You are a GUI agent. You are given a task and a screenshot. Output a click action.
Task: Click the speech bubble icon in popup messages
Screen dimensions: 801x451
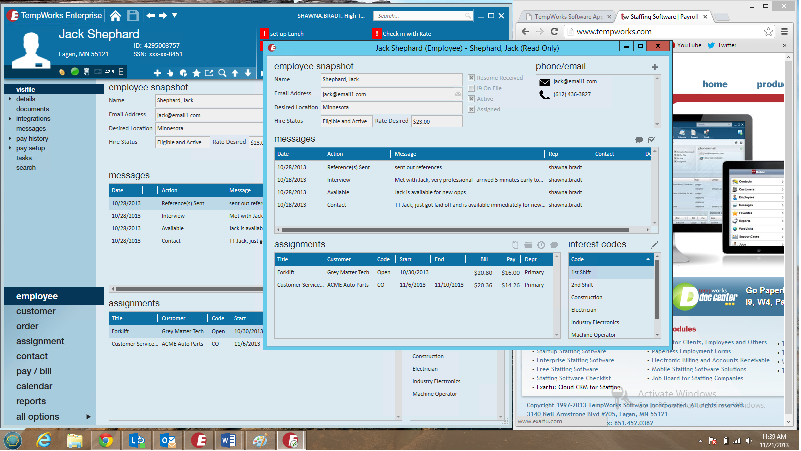click(639, 139)
